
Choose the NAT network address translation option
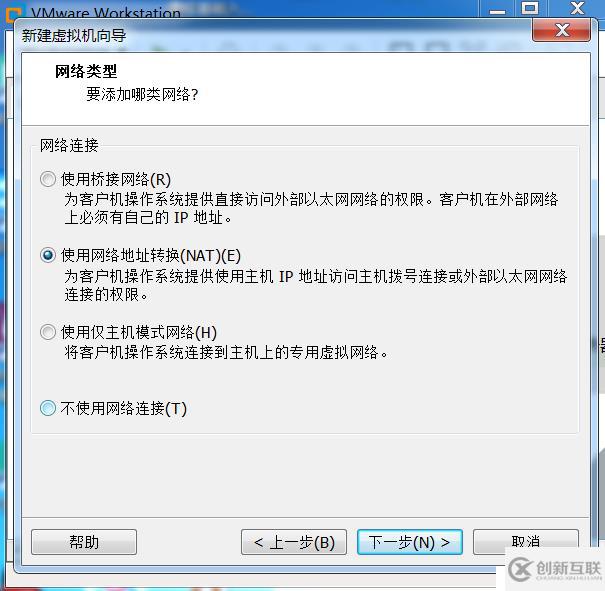48,255
